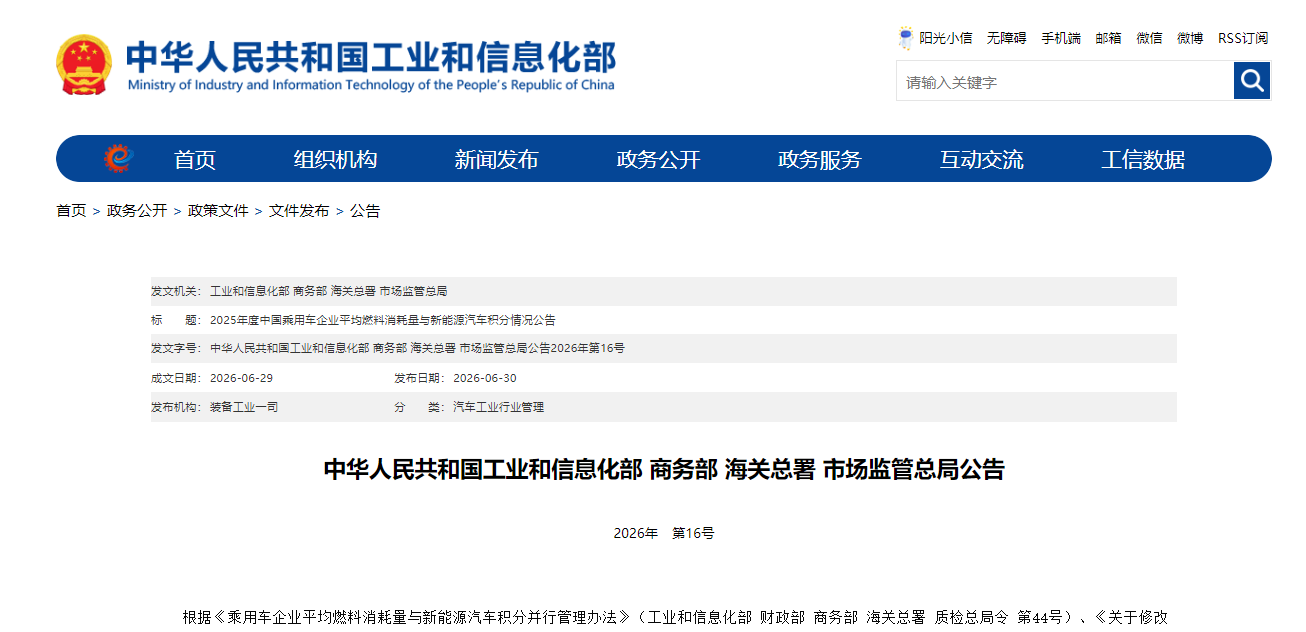The height and width of the screenshot is (632, 1306).
Task: Click the ministry name title banner
Action: [x=371, y=65]
